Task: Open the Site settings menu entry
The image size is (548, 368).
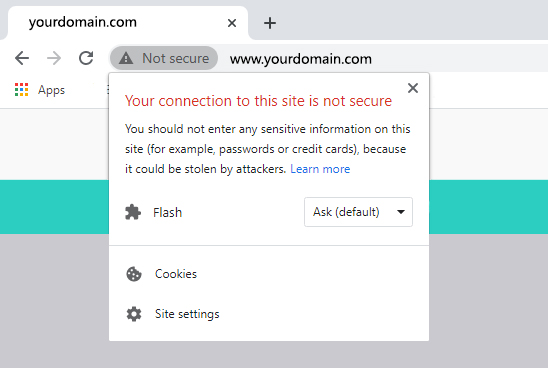Action: tap(269, 314)
